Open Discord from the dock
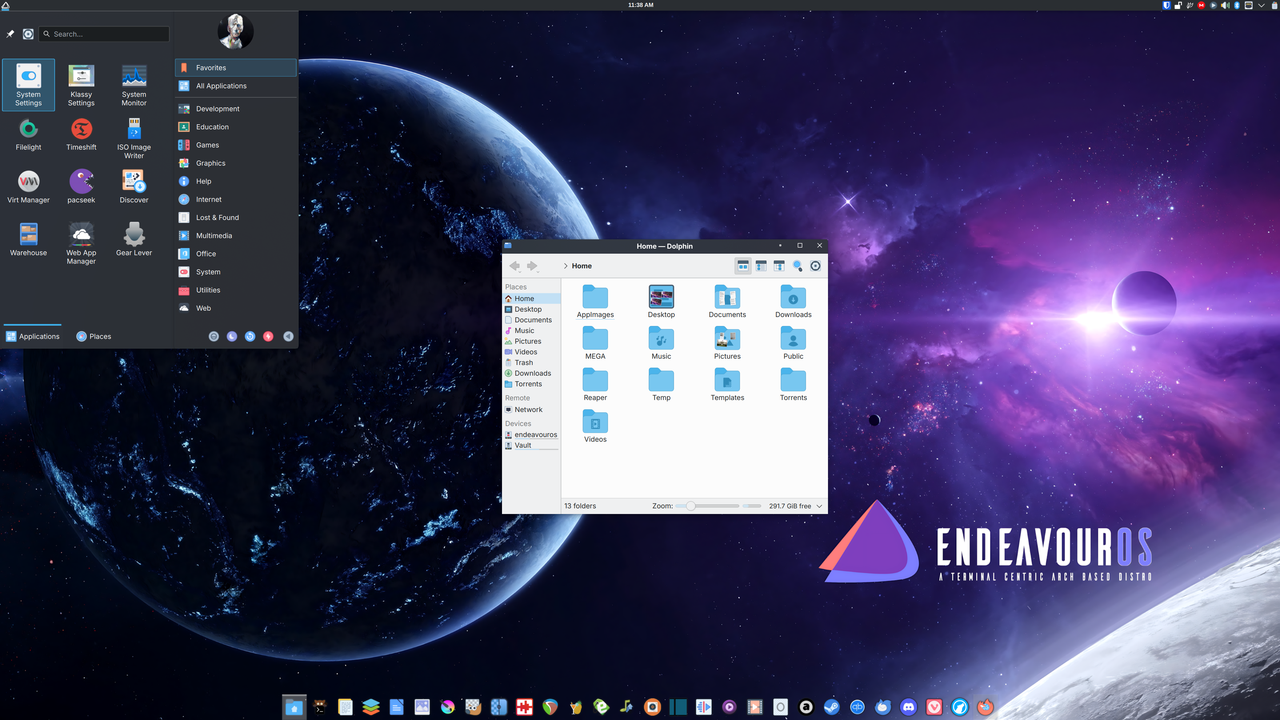 pyautogui.click(x=908, y=707)
